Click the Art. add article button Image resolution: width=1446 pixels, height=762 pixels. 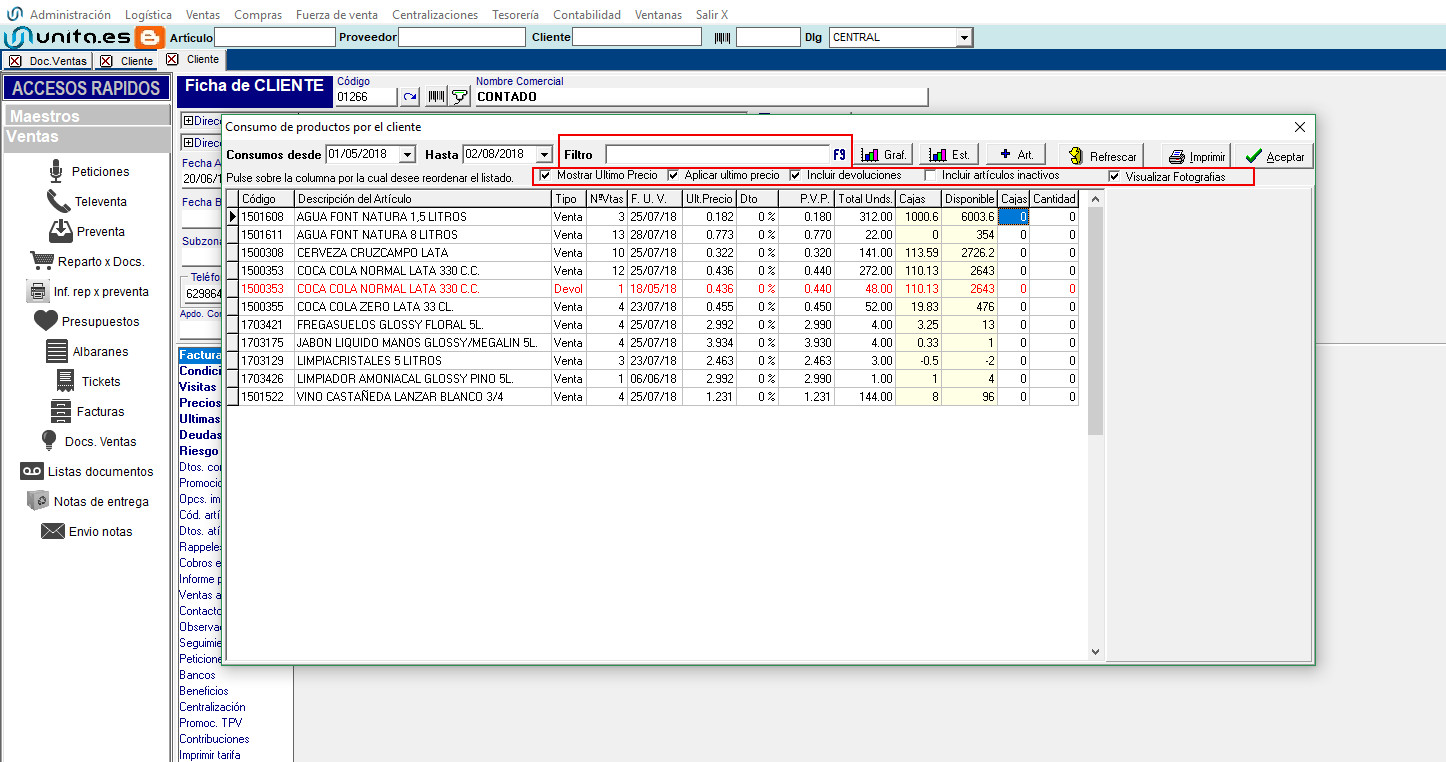1016,155
